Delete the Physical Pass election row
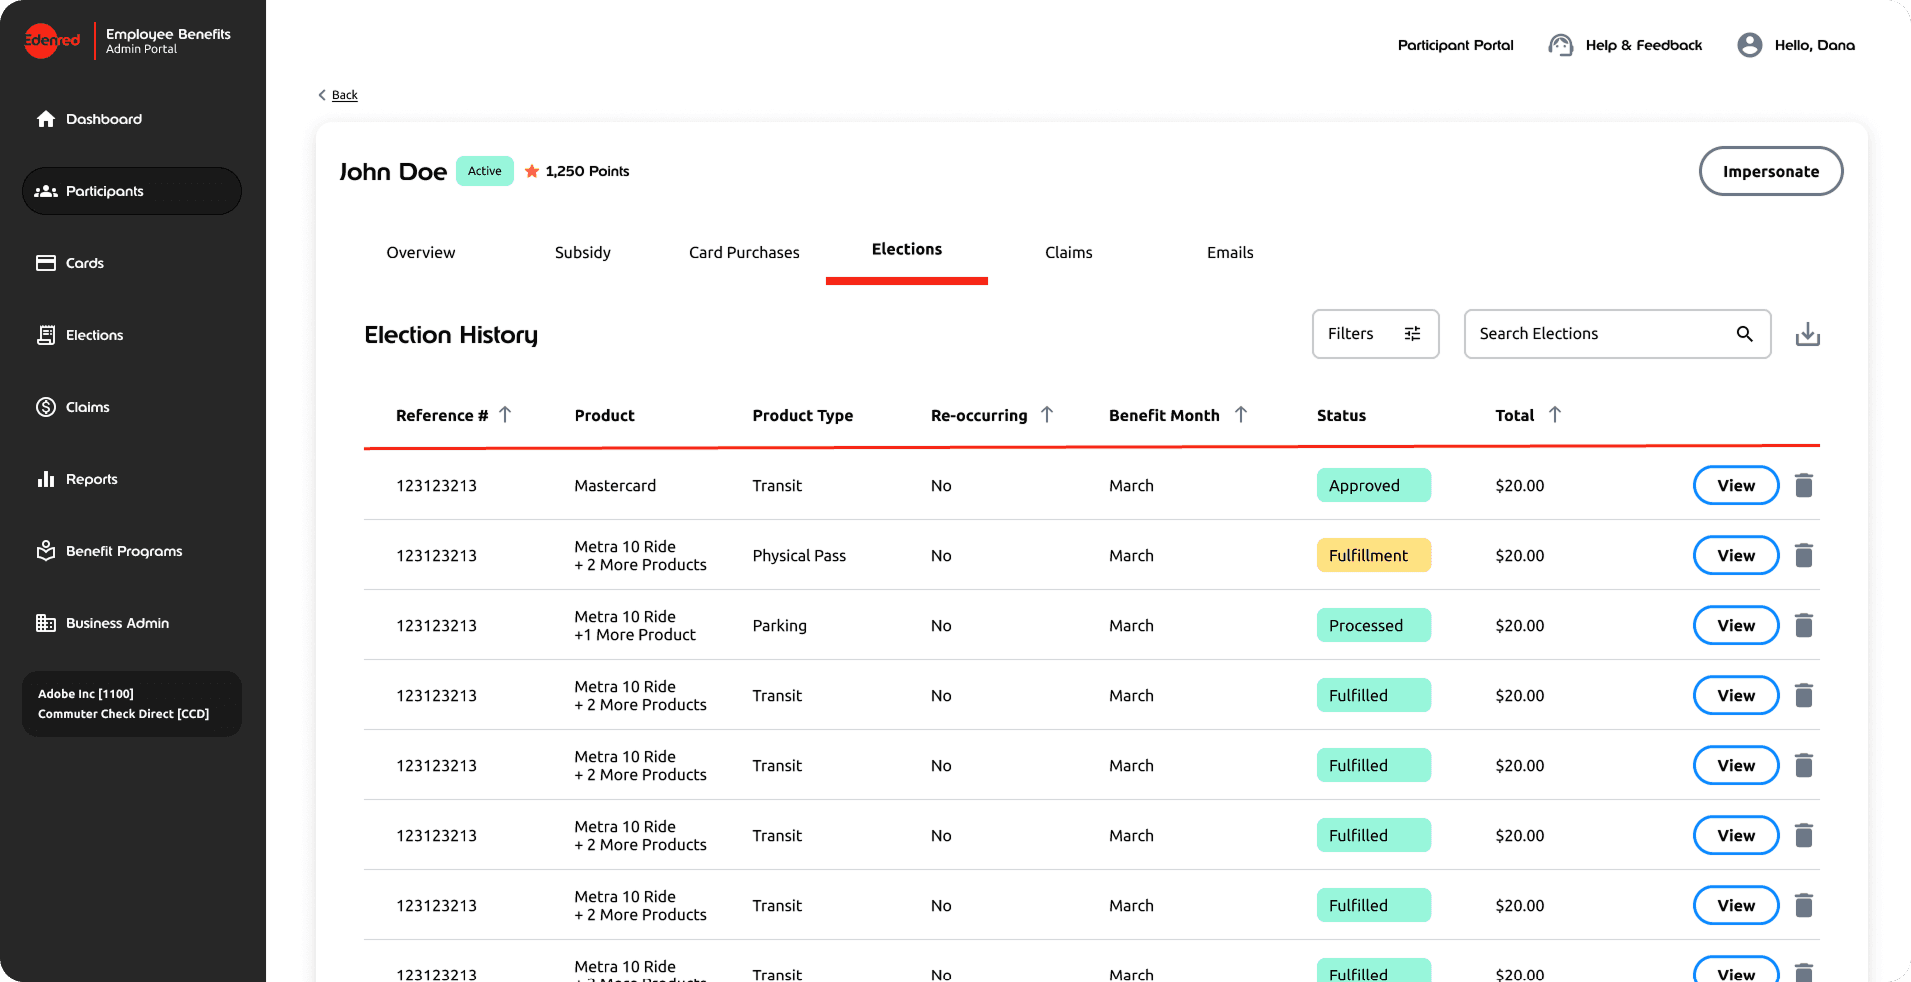The image size is (1911, 982). tap(1804, 555)
